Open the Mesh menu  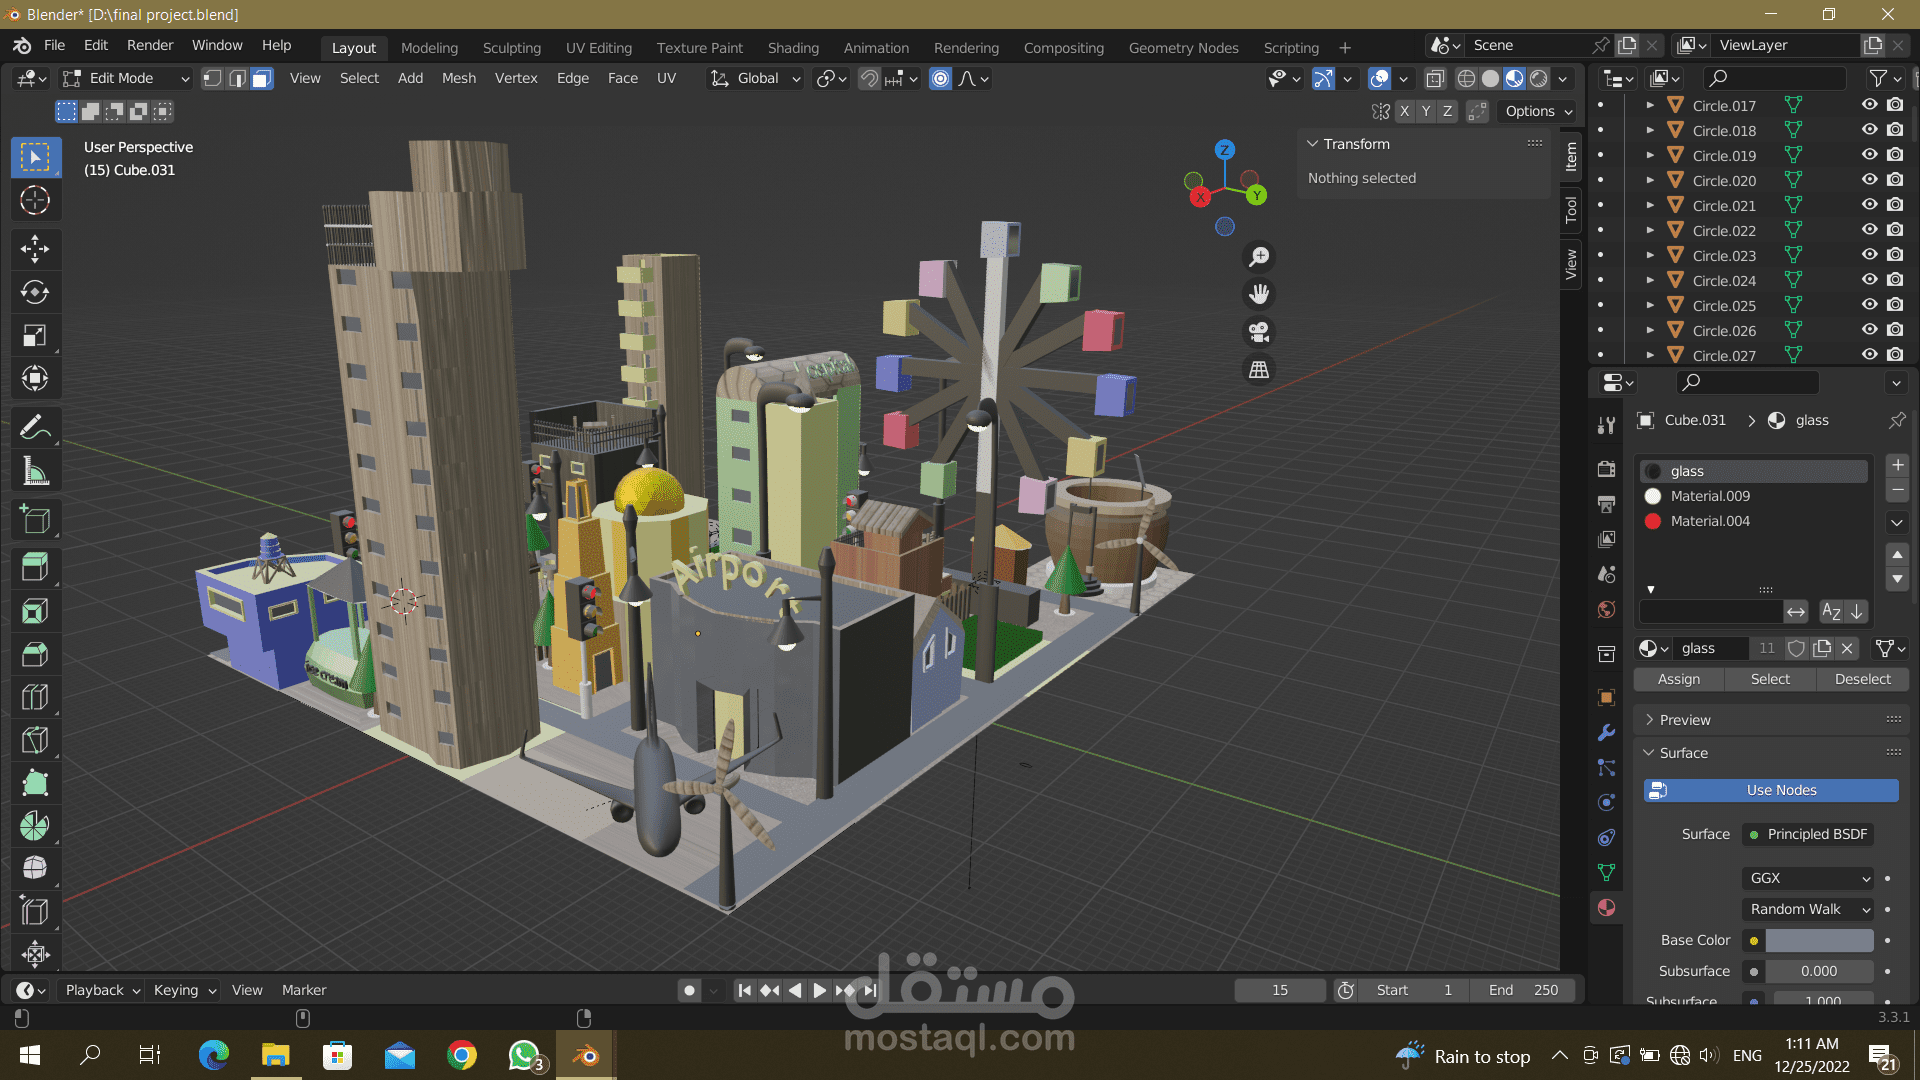458,78
